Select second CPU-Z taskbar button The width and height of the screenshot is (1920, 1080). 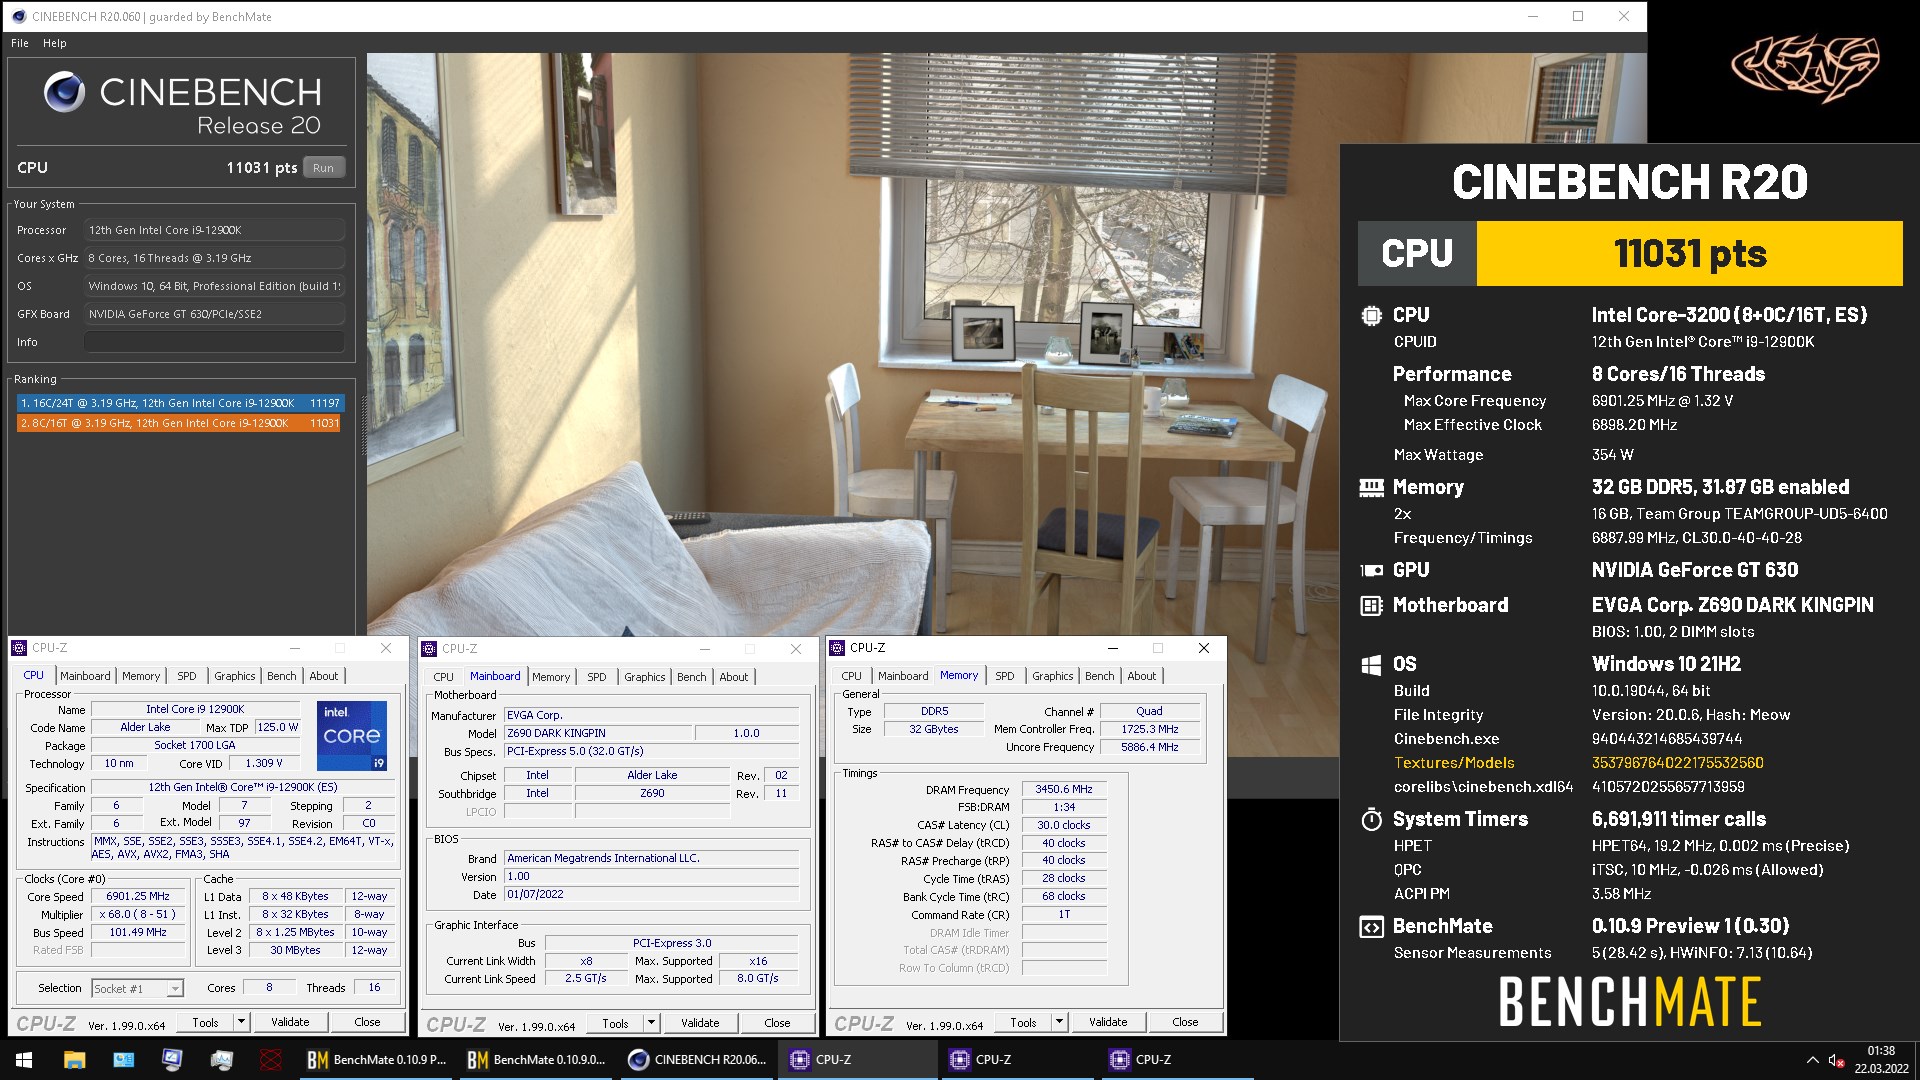point(1016,1060)
